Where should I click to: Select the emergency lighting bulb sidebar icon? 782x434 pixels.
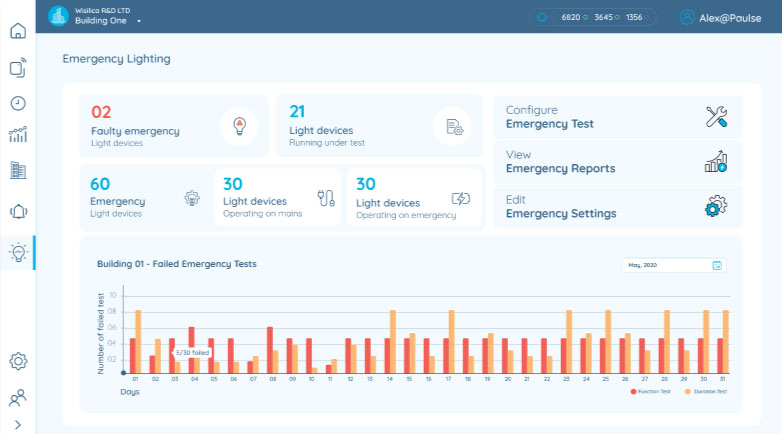(17, 252)
